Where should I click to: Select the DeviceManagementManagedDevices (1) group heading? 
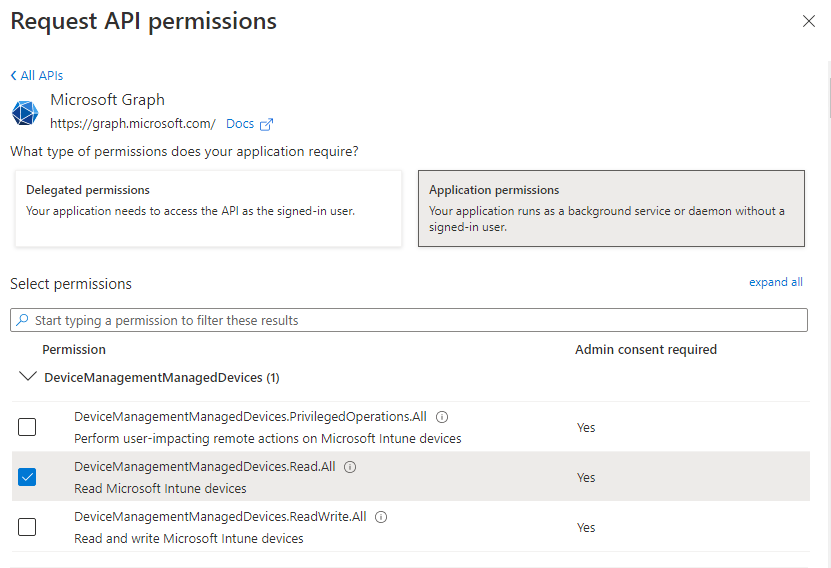[x=162, y=377]
